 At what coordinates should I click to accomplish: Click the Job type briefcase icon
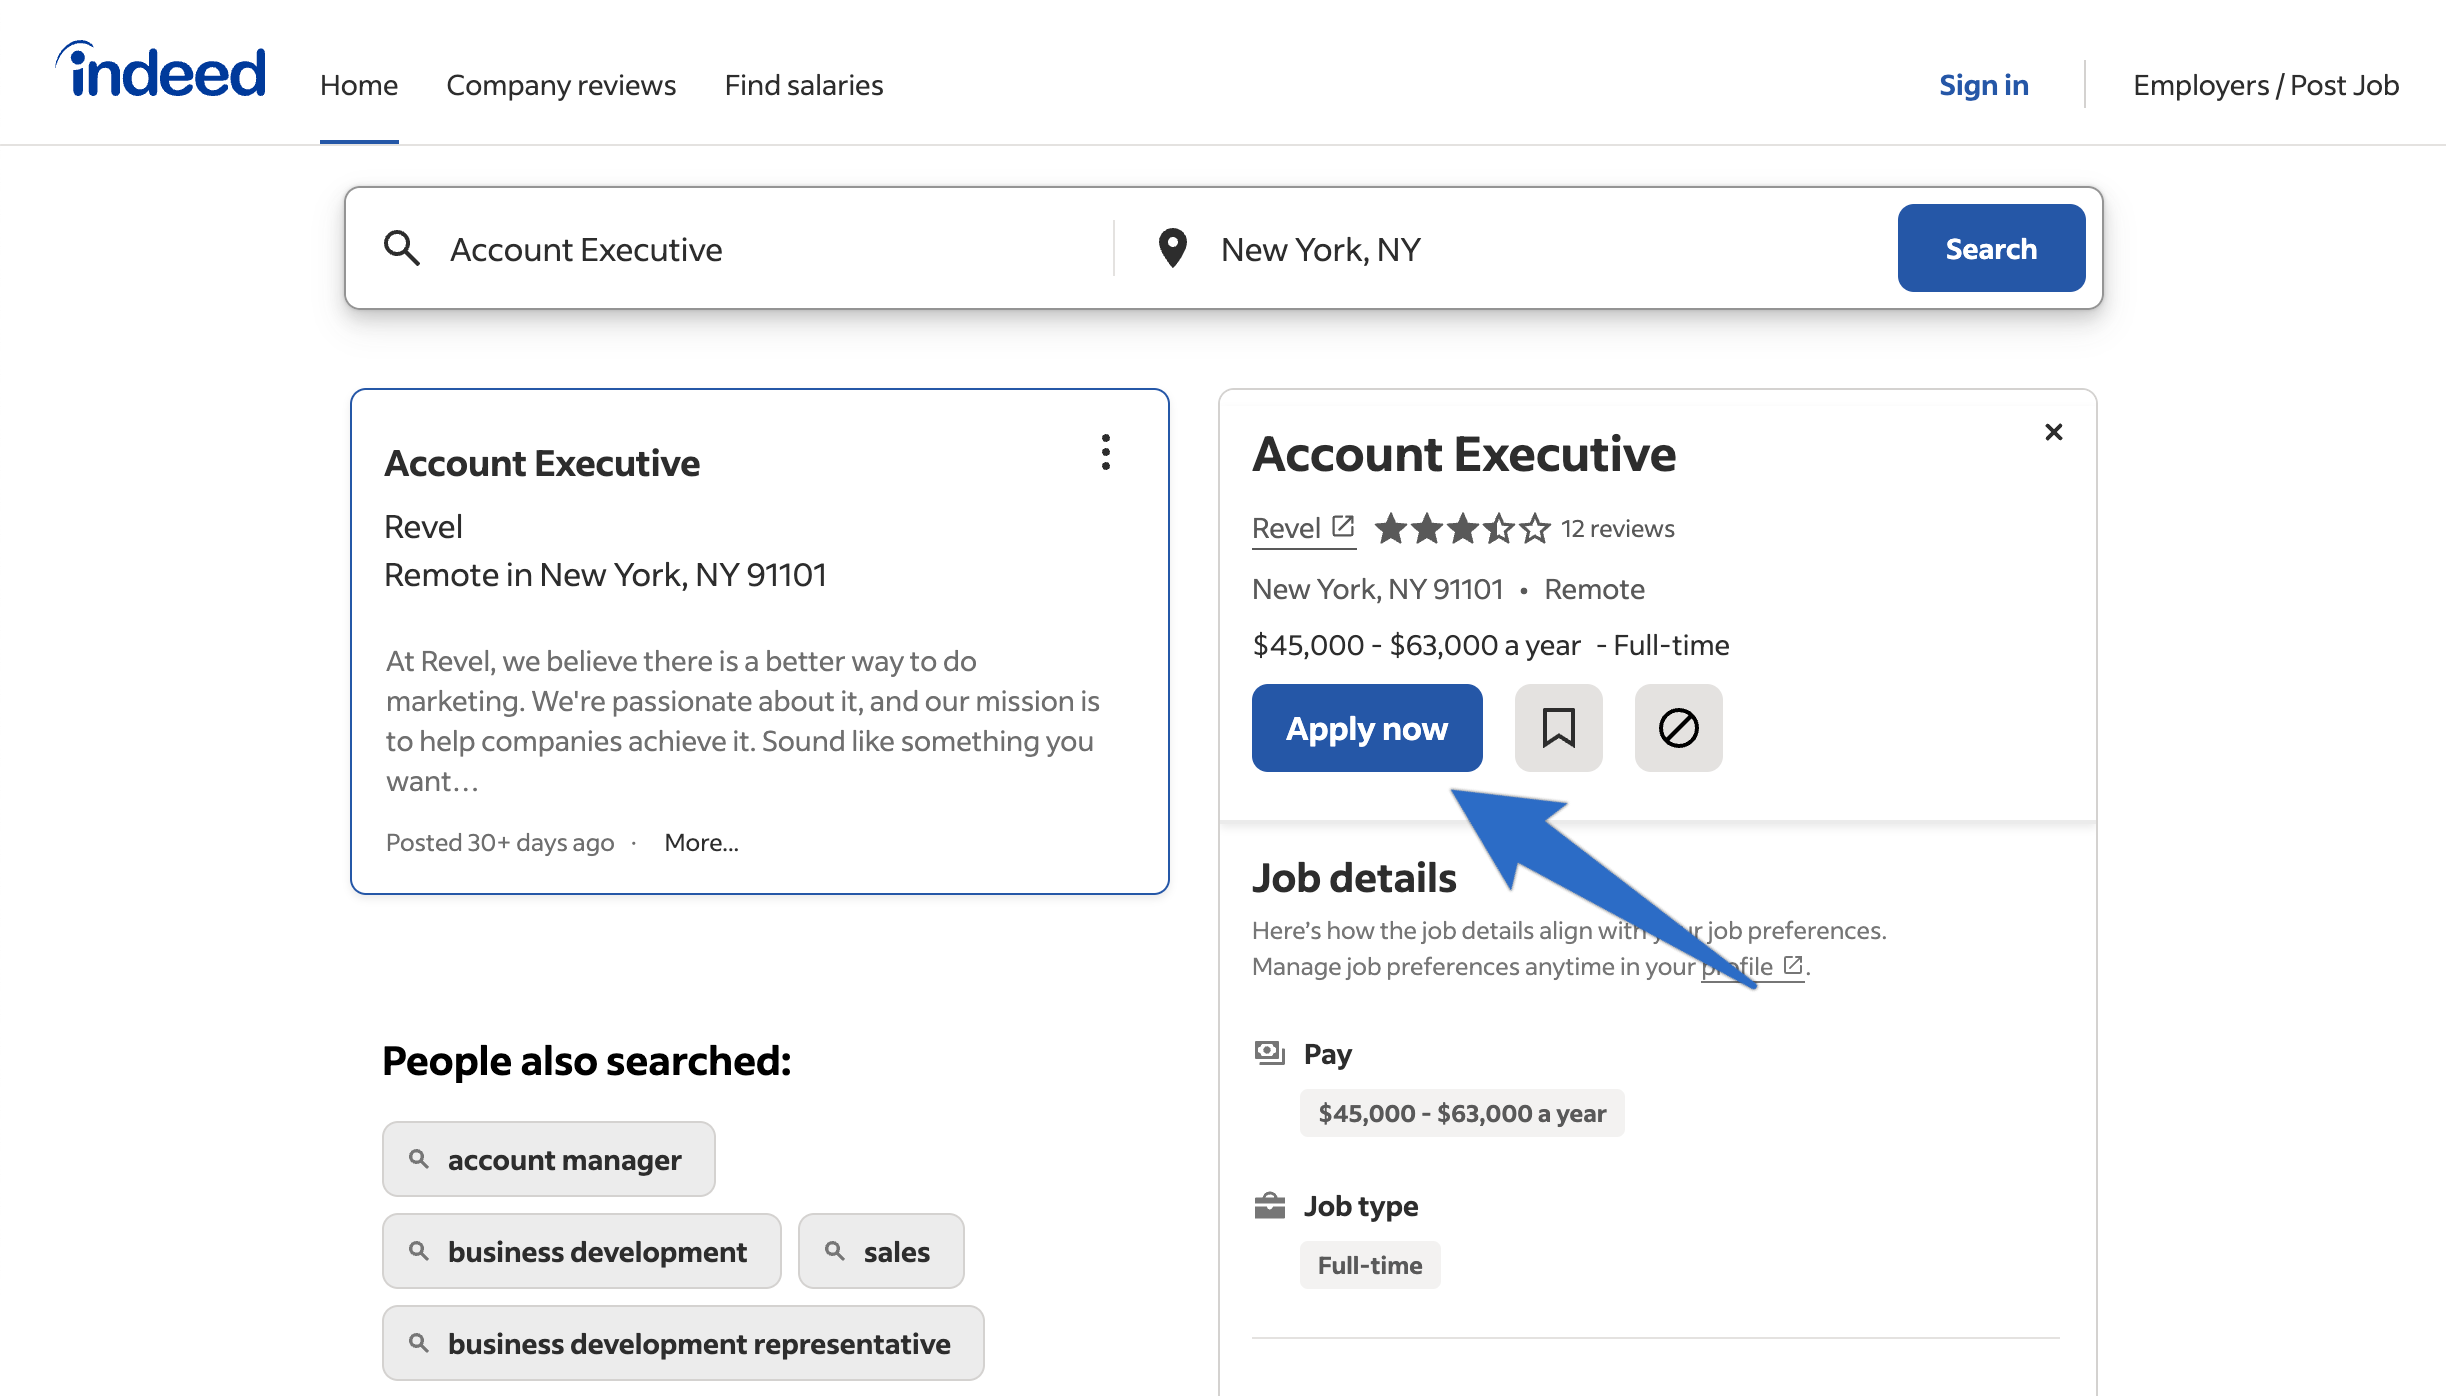(1269, 1205)
